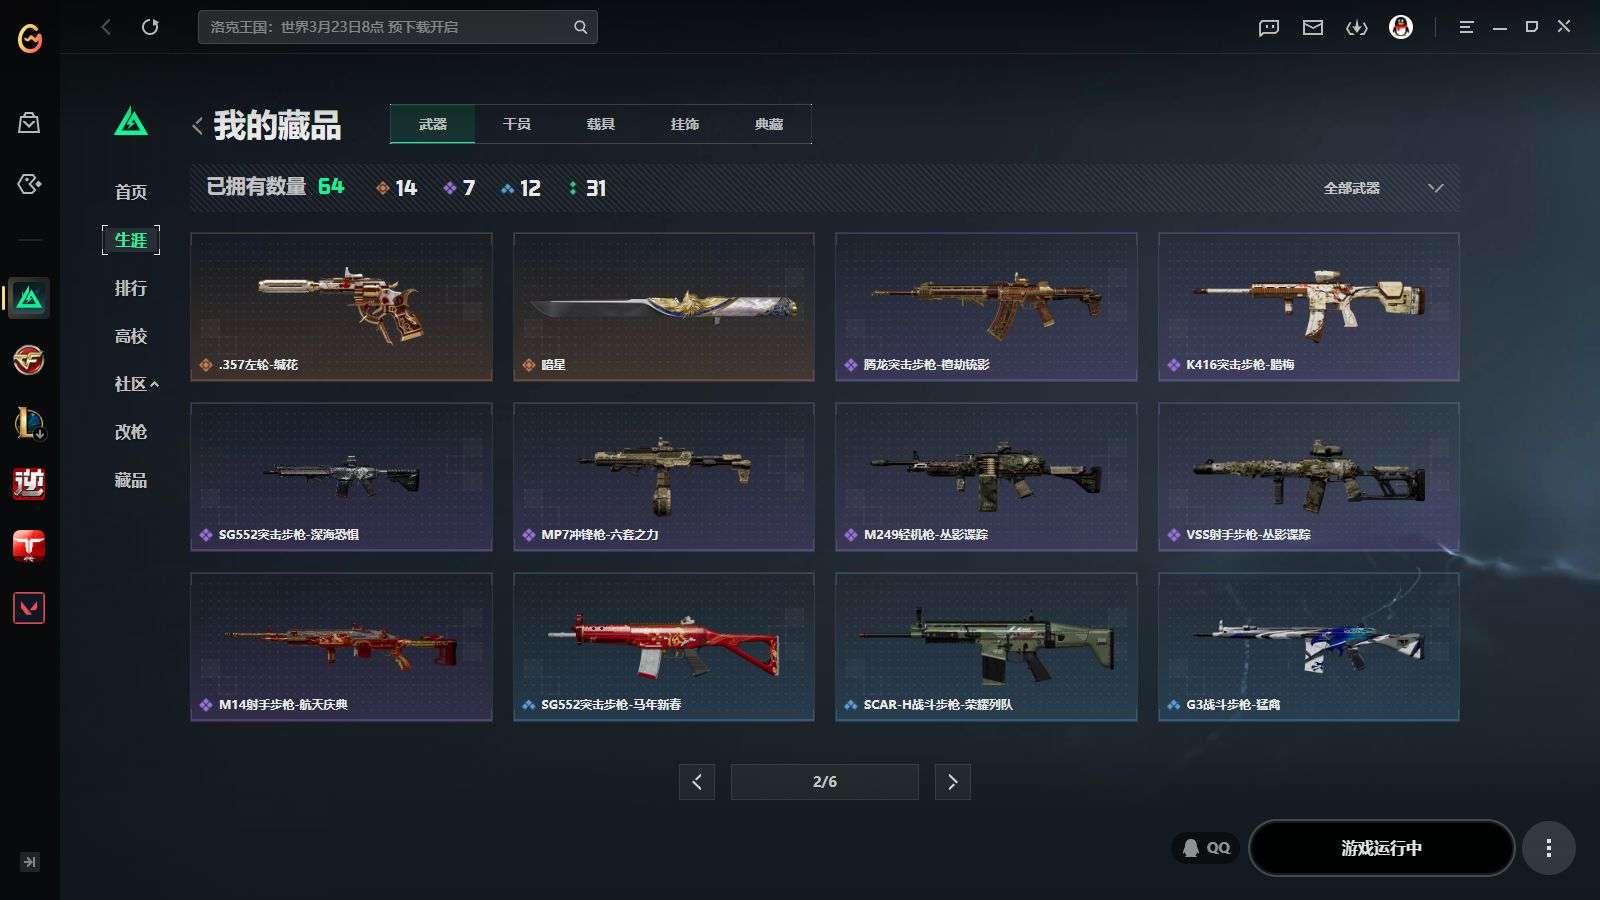This screenshot has width=1600, height=900.
Task: Expand the 全部武器 weapon filter dropdown
Action: coord(1383,188)
